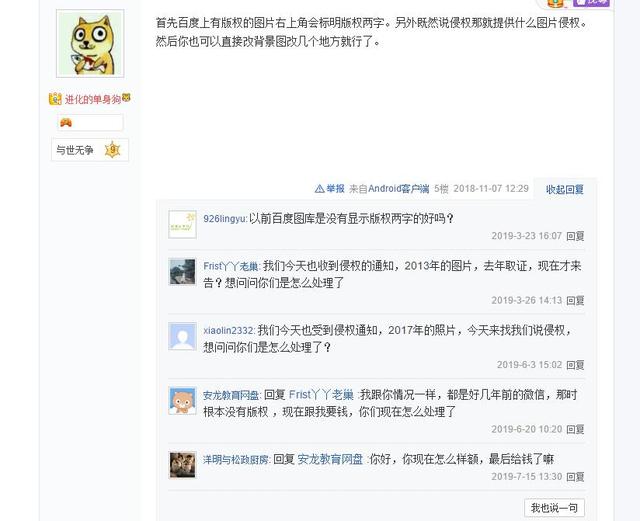Open the 来自Android客户端 link
Image resolution: width=640 pixels, height=521 pixels.
[389, 189]
